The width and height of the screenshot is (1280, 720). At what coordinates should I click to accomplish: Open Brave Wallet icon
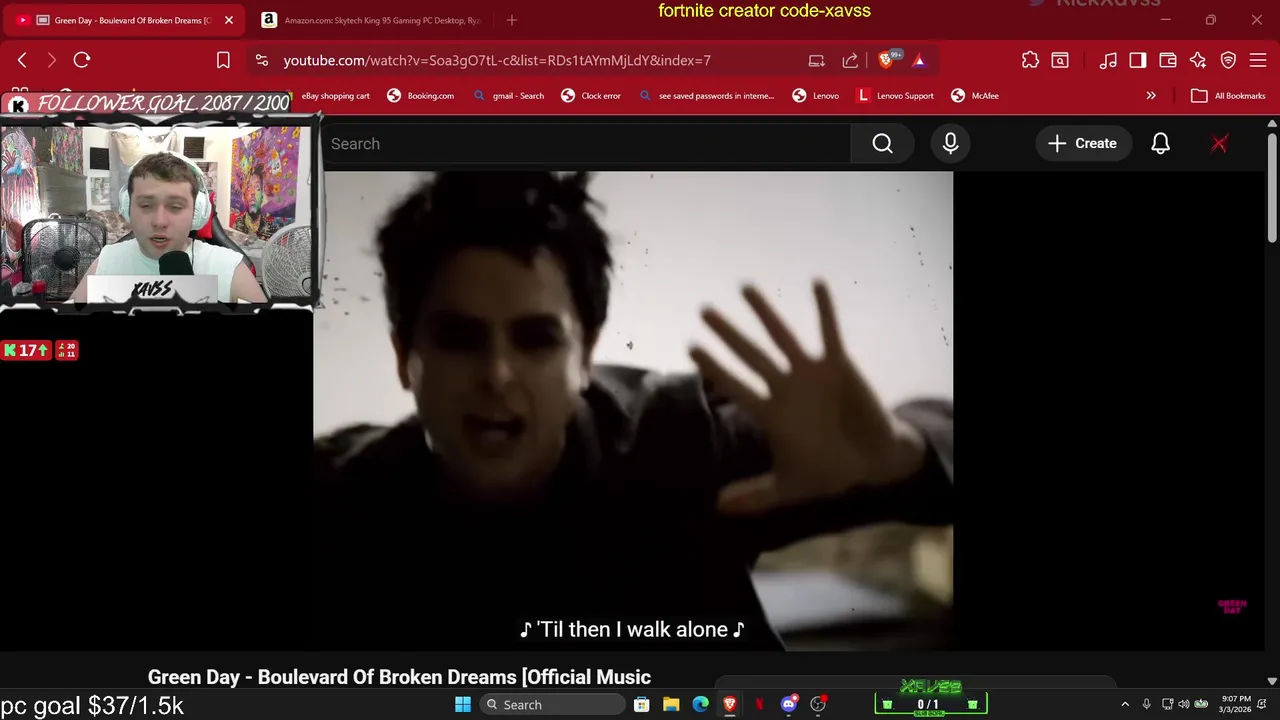(x=1167, y=60)
